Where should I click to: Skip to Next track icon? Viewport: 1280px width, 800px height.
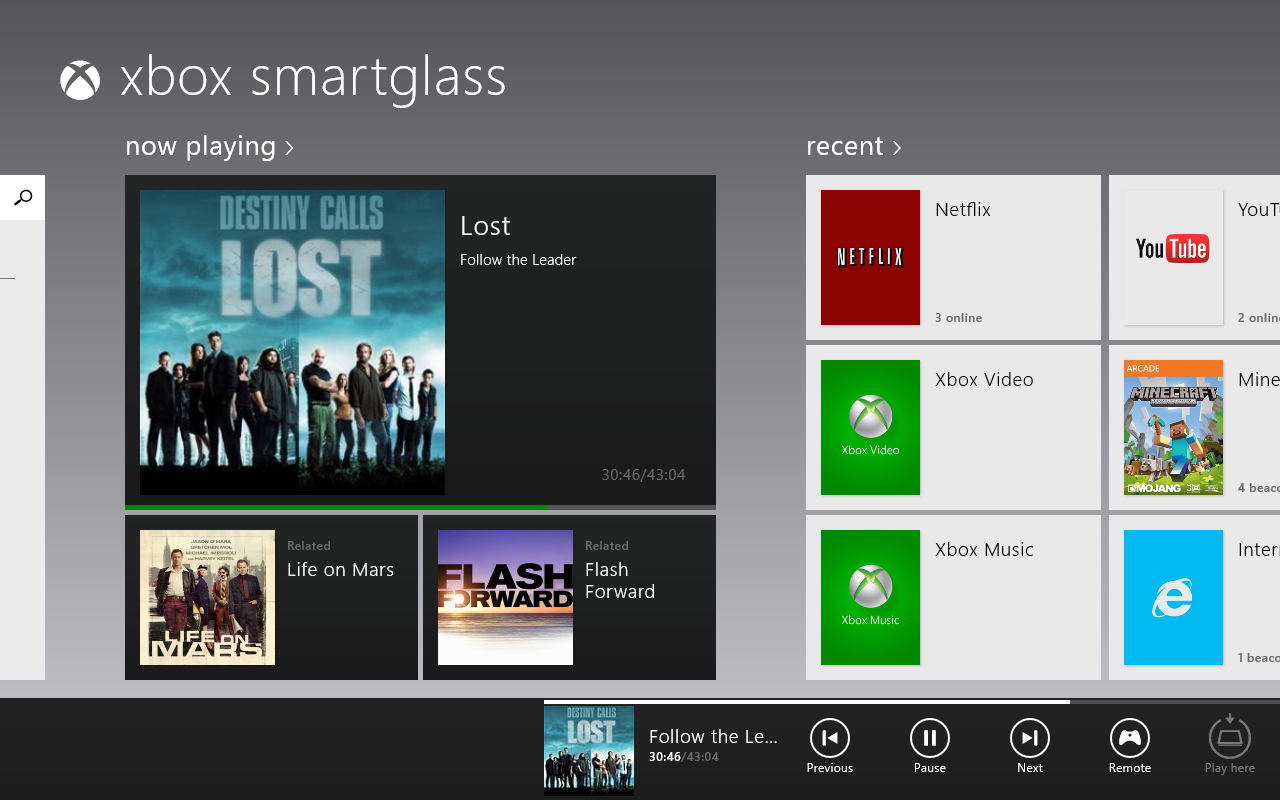coord(1029,740)
